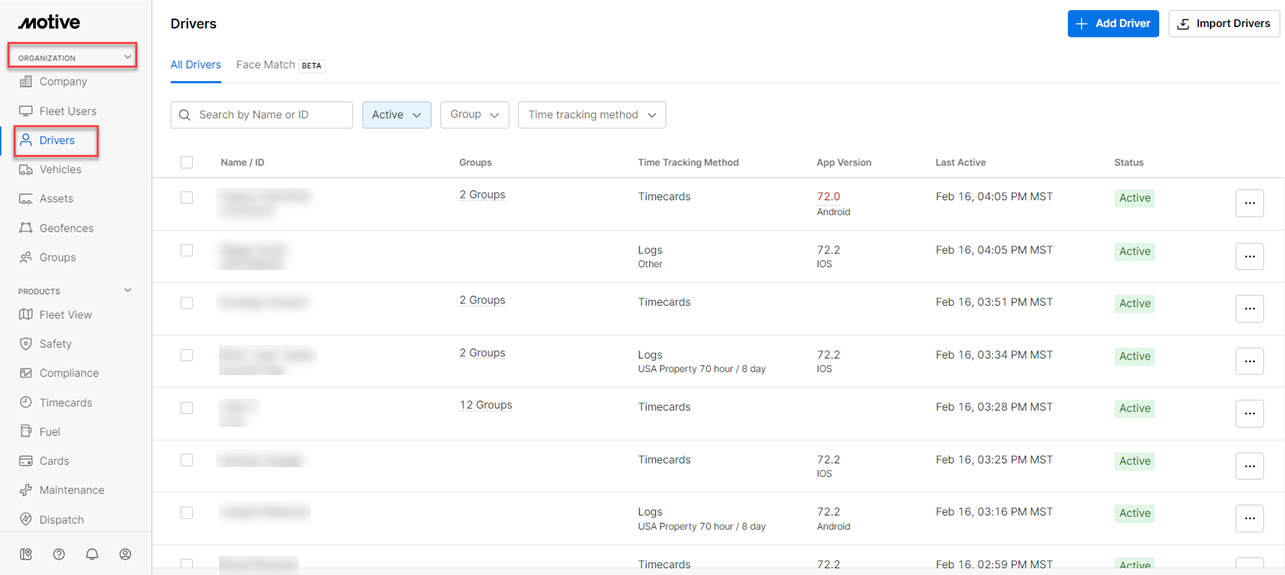Collapse the Products section chevron
This screenshot has width=1285, height=575.
pos(127,291)
